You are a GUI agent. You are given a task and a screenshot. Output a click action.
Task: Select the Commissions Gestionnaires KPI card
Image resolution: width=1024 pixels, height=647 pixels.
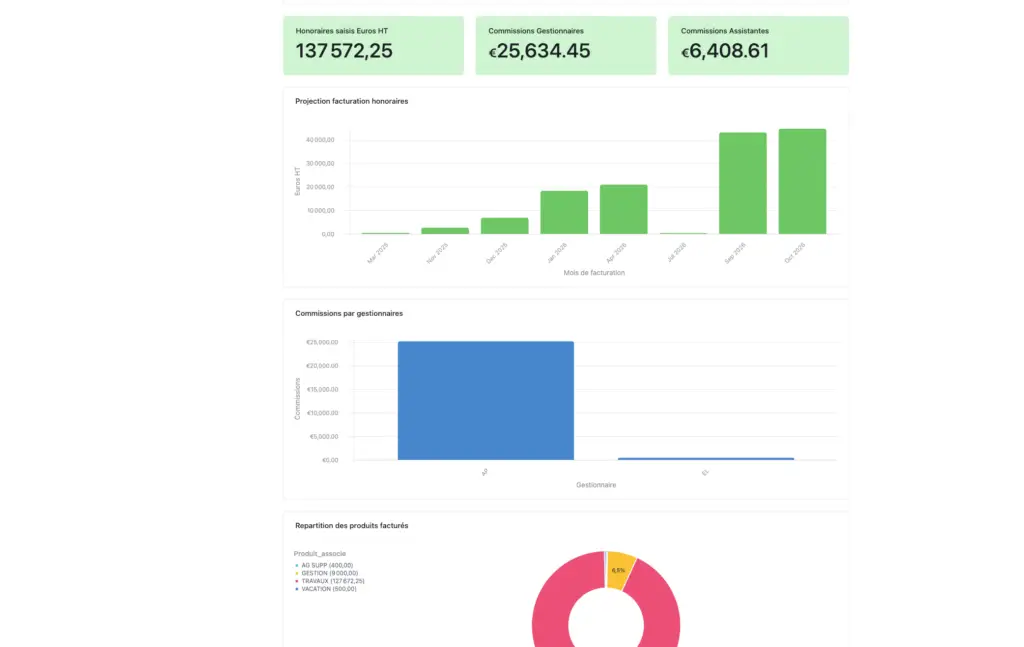coord(565,45)
